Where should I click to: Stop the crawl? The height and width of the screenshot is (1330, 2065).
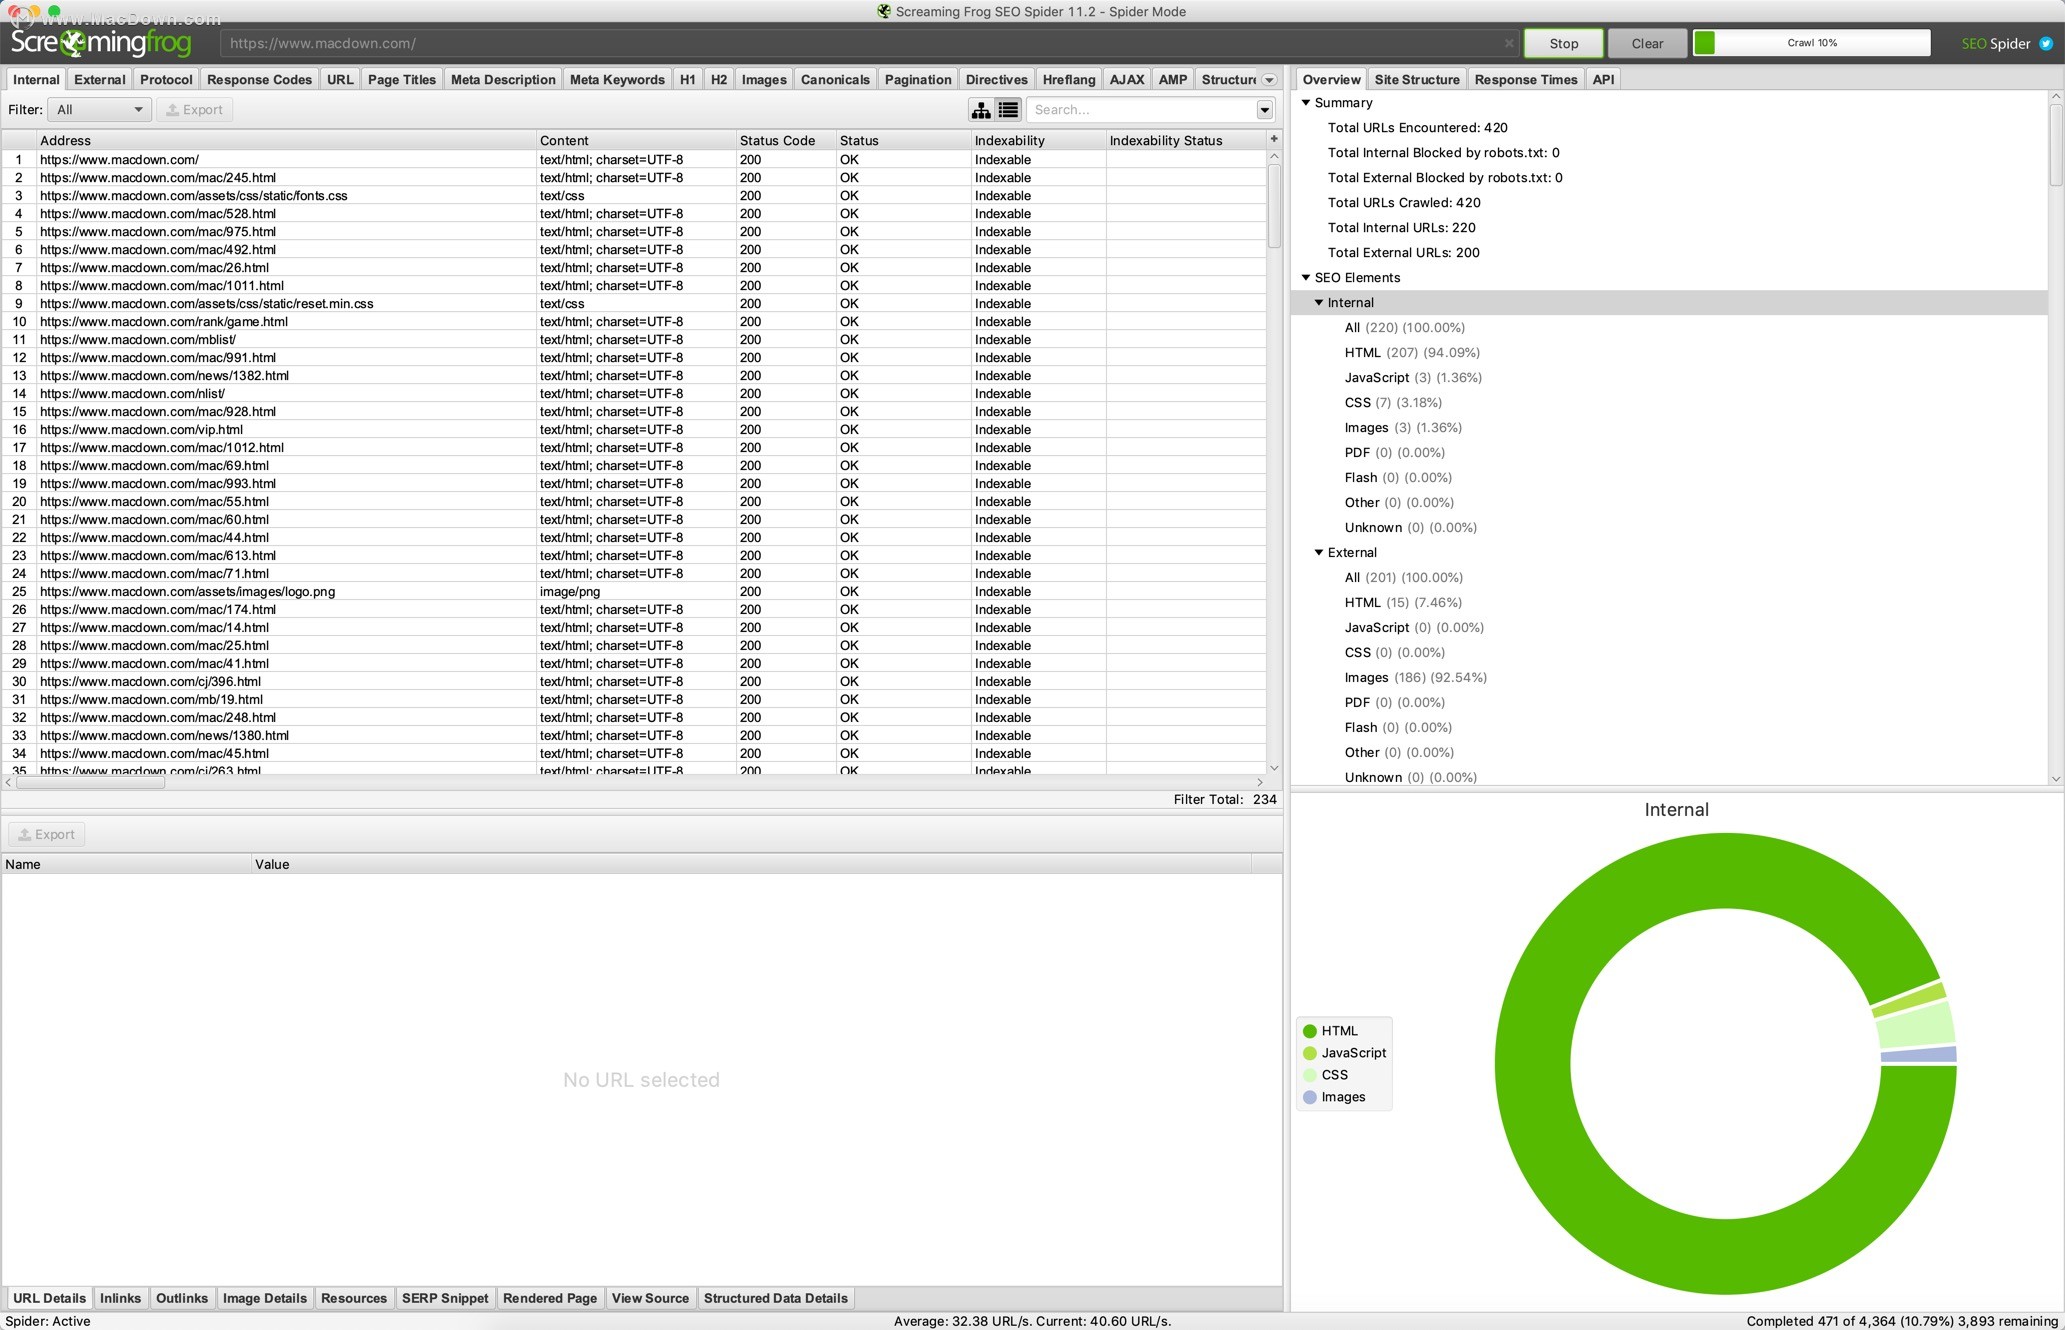1563,43
